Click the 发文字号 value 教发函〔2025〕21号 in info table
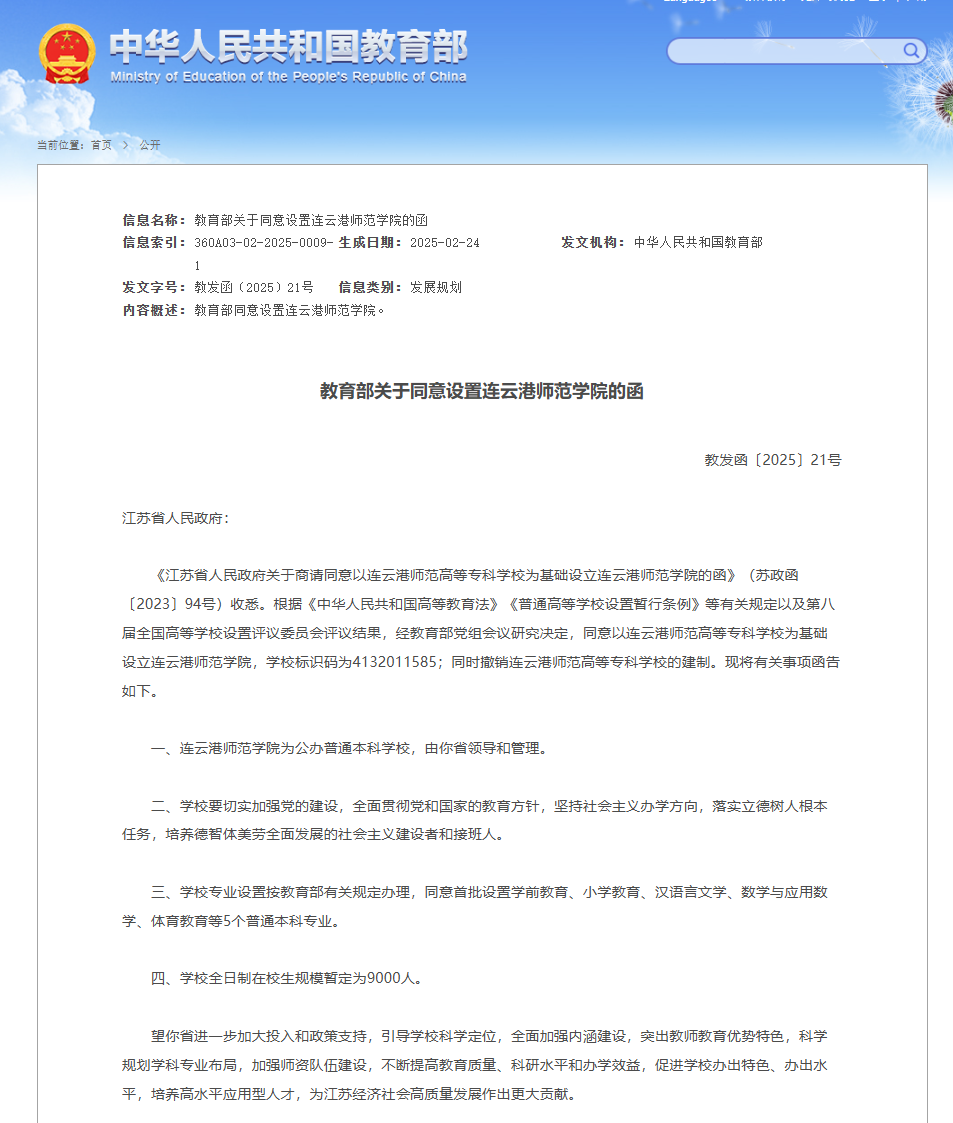953x1123 pixels. tap(254, 287)
